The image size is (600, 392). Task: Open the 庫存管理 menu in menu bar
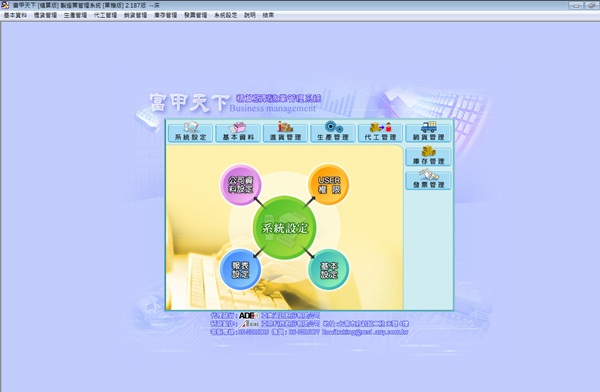(166, 15)
